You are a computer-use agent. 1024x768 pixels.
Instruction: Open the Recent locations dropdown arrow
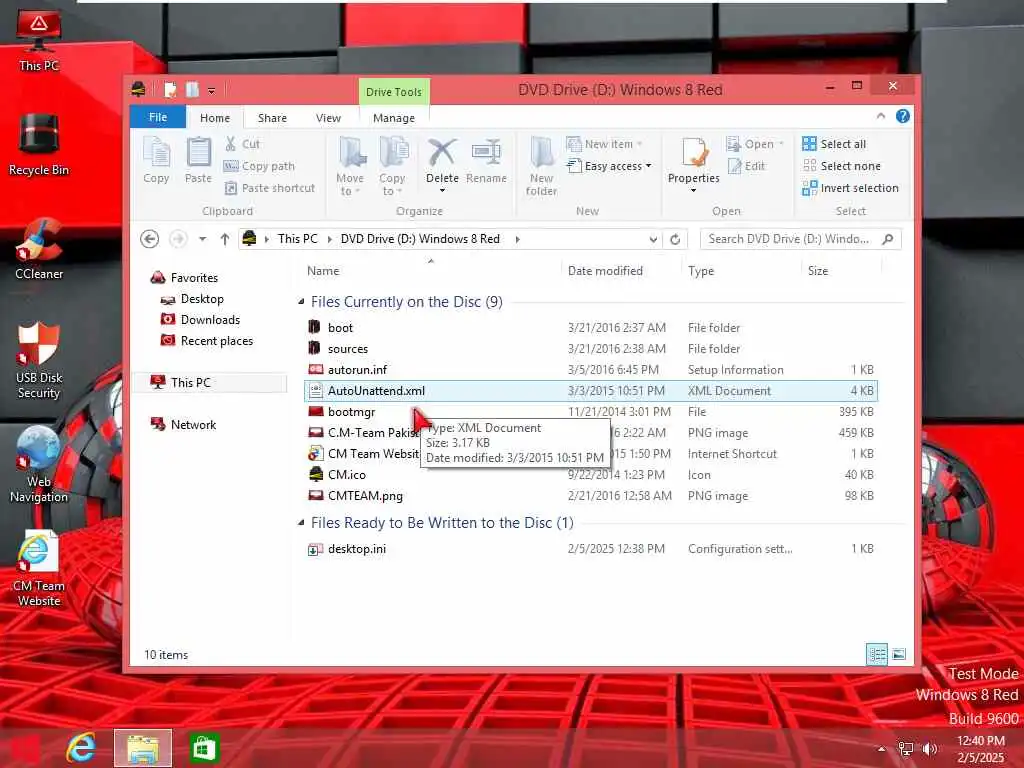point(202,239)
